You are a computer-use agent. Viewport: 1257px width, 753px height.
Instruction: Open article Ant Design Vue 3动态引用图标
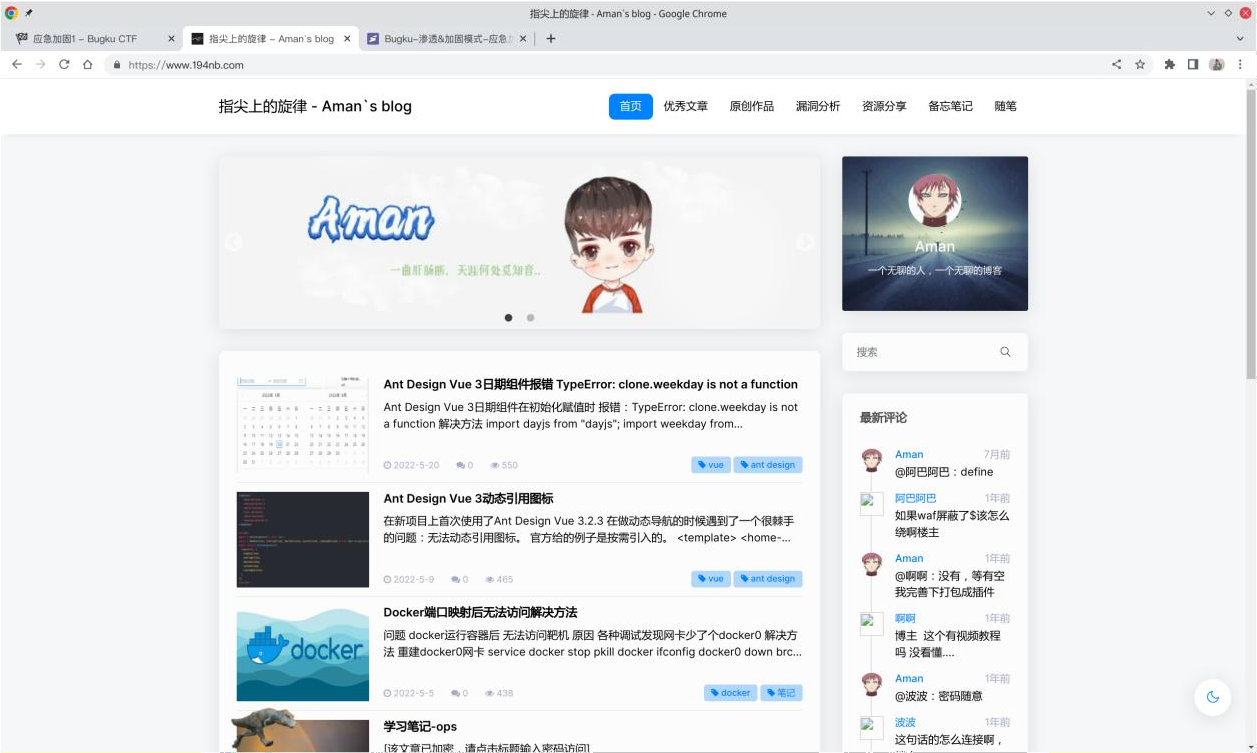coord(468,498)
